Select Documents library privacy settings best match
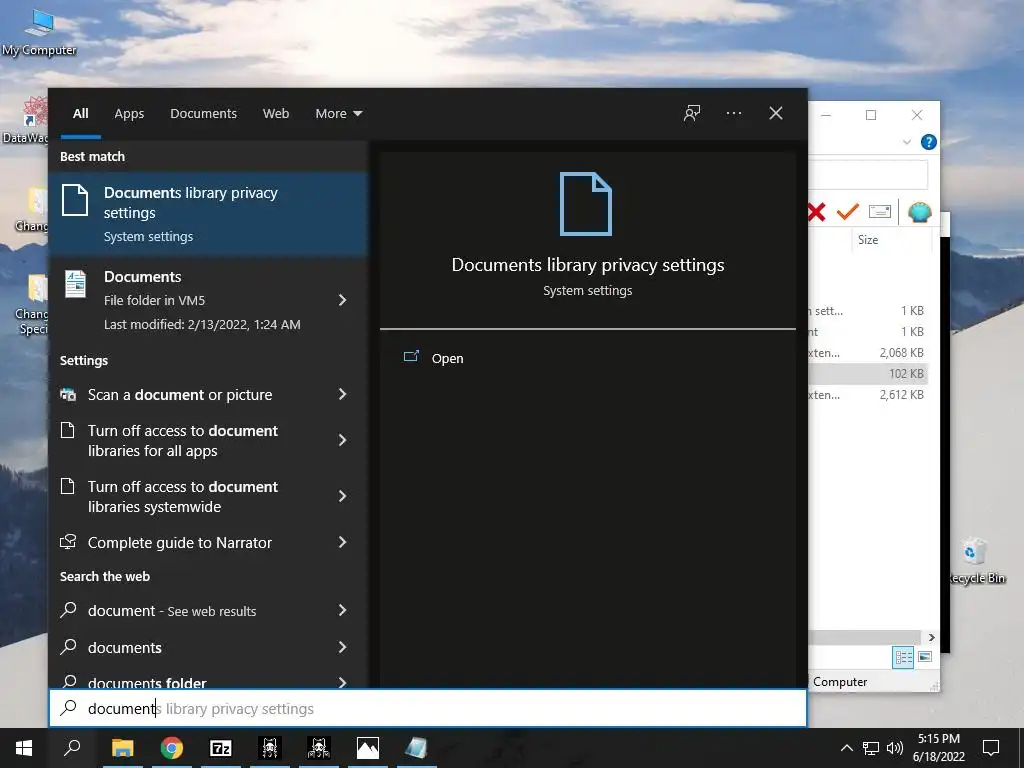This screenshot has height=768, width=1024. [208, 214]
